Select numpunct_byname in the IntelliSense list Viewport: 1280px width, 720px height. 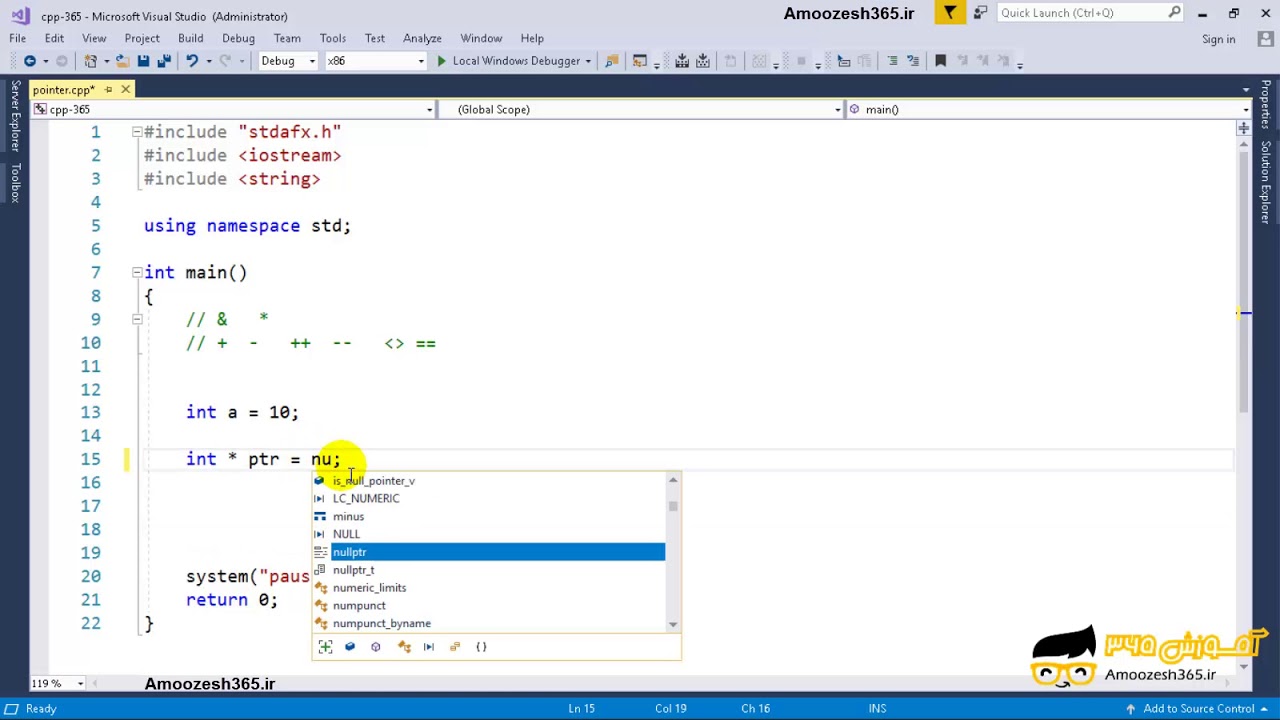tap(489, 623)
